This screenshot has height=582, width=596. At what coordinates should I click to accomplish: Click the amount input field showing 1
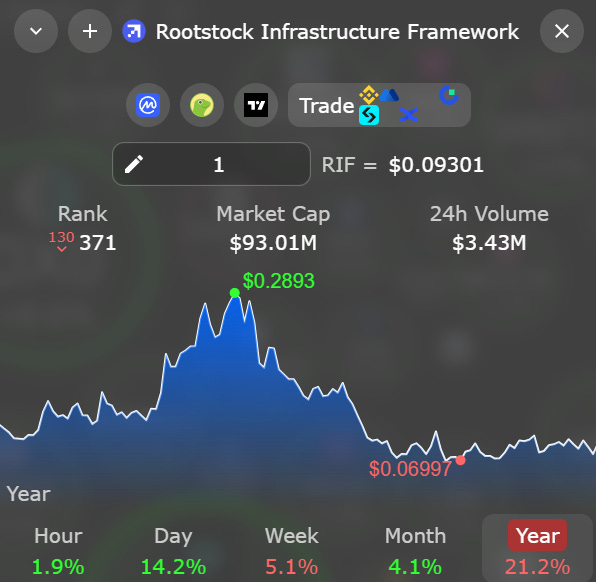(x=211, y=164)
